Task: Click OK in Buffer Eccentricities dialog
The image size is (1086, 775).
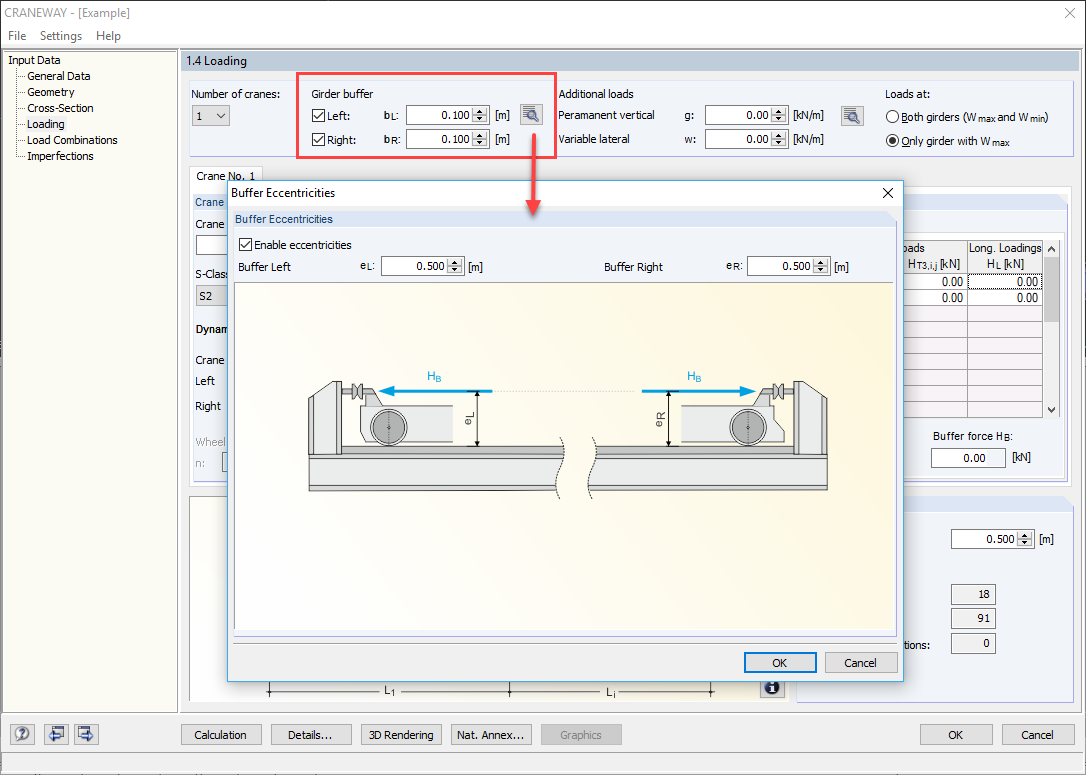Action: 780,663
